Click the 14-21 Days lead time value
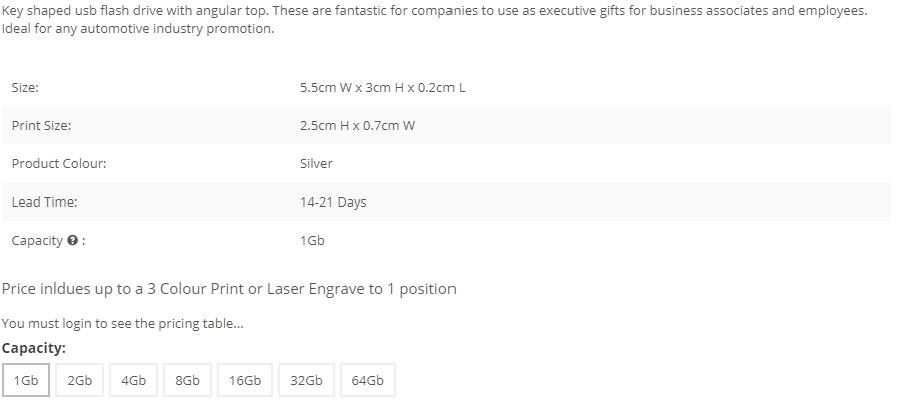Viewport: 898px width, 402px height. click(333, 202)
